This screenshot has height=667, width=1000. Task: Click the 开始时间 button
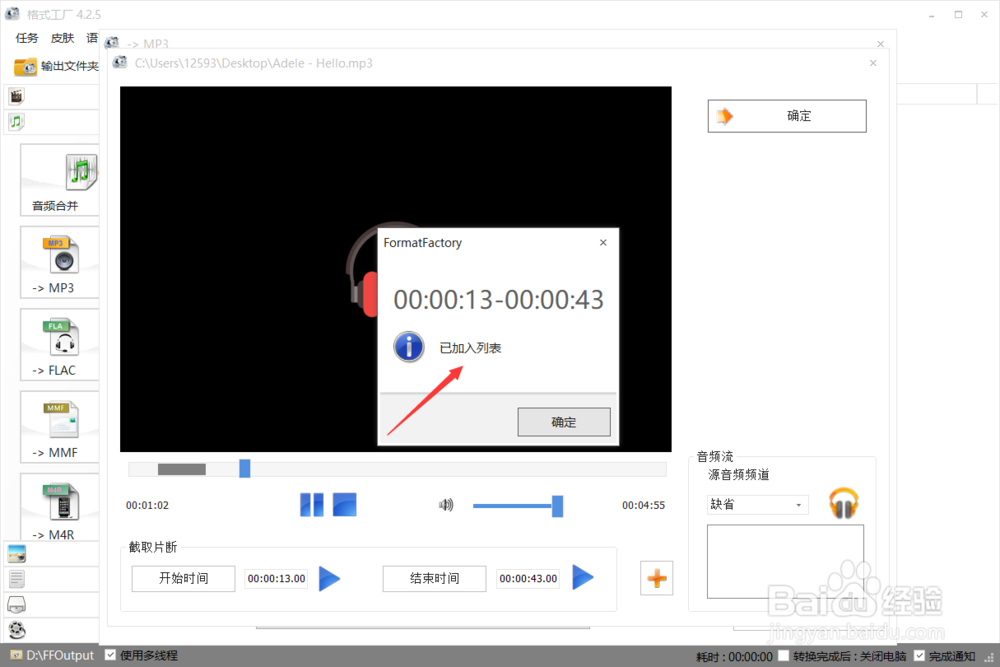point(184,578)
